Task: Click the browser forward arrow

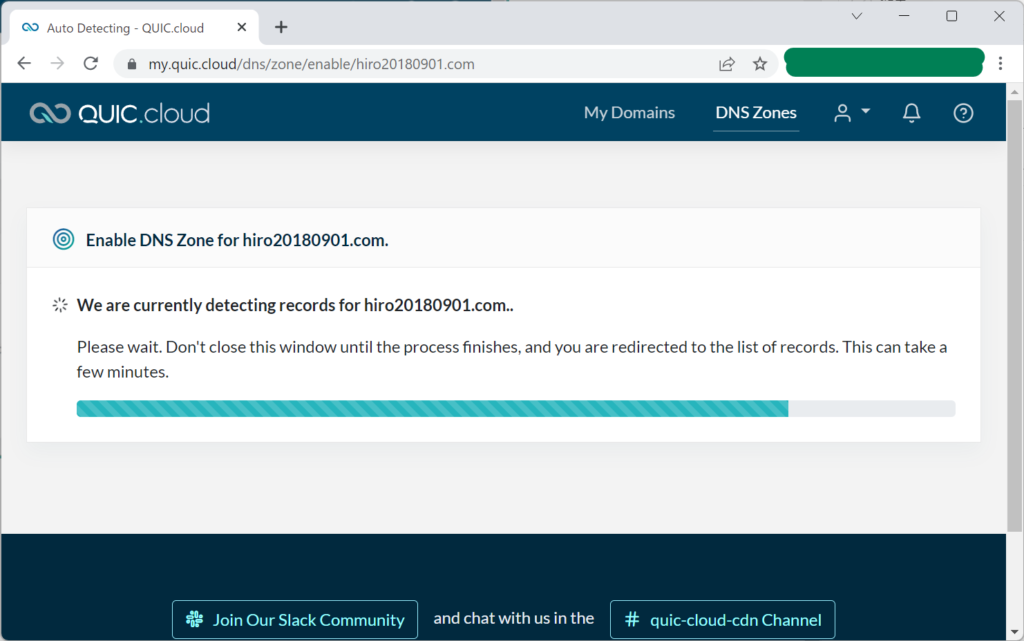Action: pos(57,63)
